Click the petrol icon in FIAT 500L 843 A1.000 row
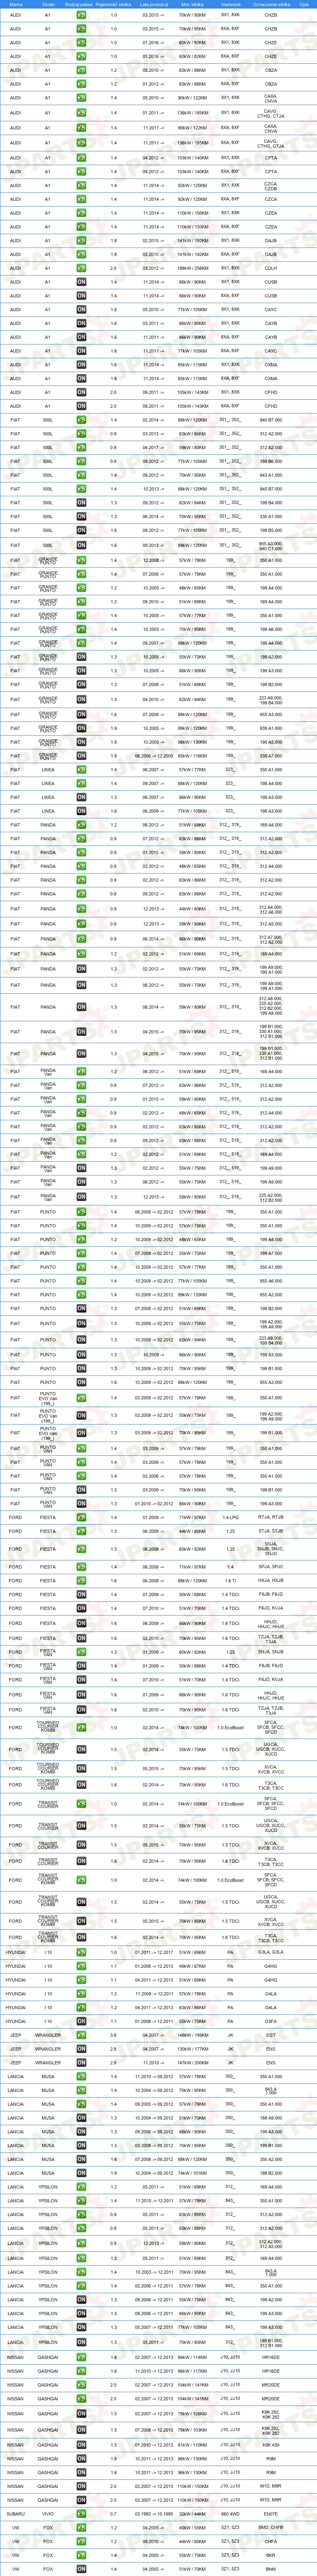 (x=82, y=475)
